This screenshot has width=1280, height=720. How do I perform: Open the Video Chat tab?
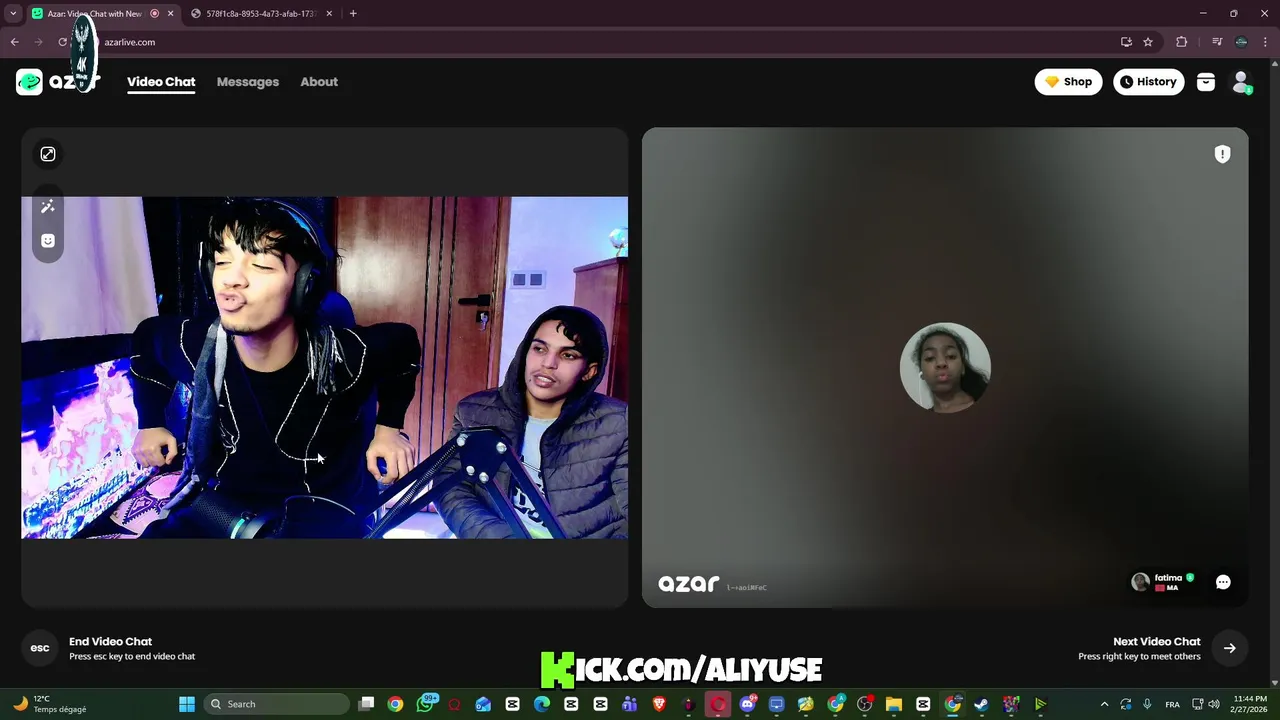click(x=161, y=82)
